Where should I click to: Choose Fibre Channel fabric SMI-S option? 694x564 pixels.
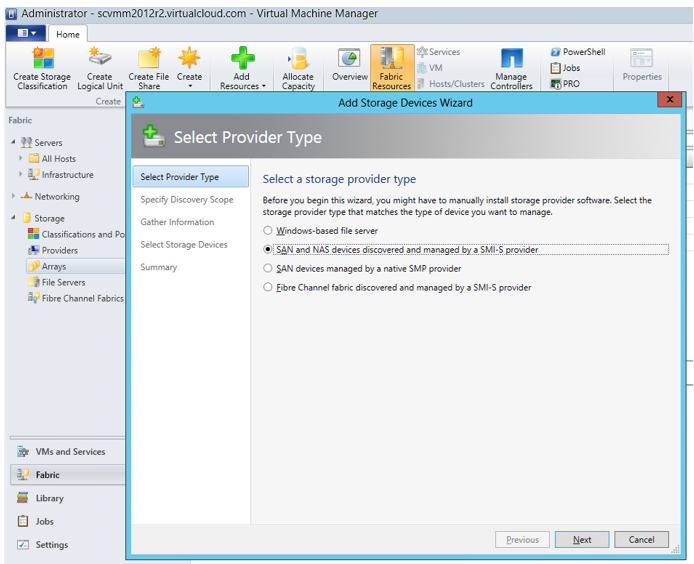point(267,288)
